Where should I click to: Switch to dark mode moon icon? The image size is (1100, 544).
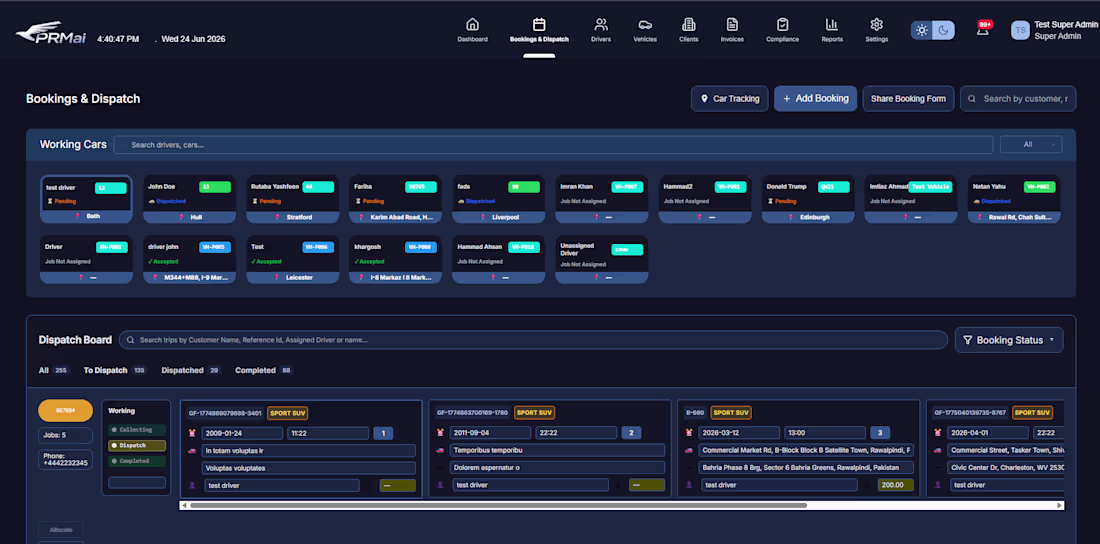944,30
